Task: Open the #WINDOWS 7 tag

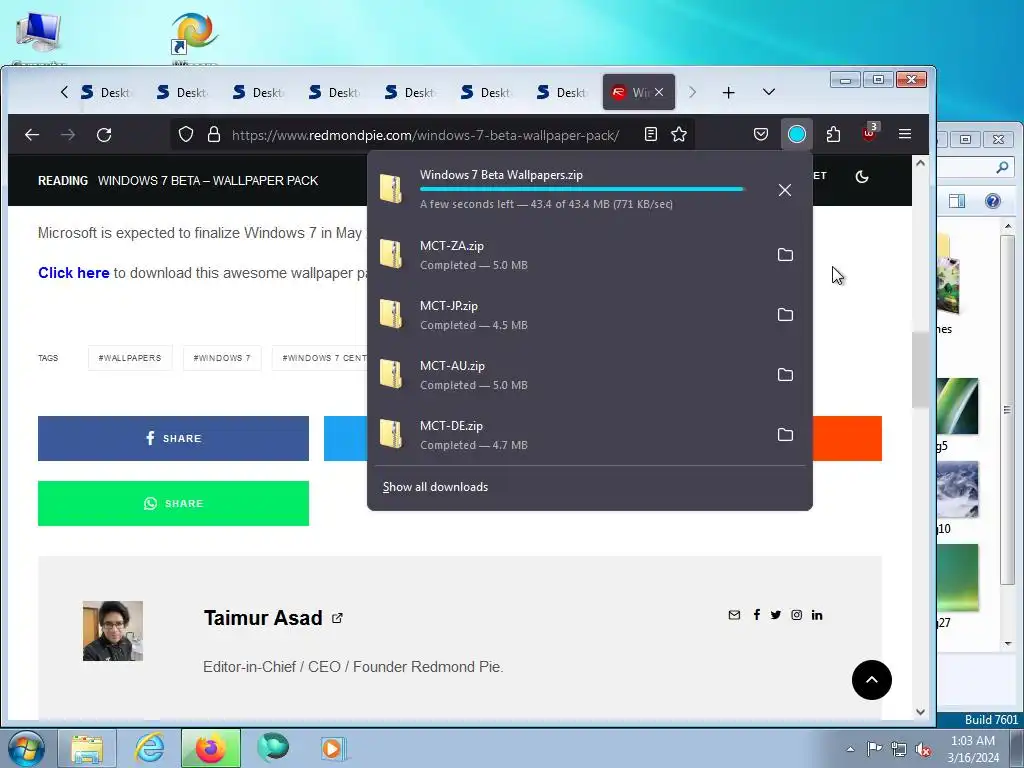Action: click(x=222, y=358)
